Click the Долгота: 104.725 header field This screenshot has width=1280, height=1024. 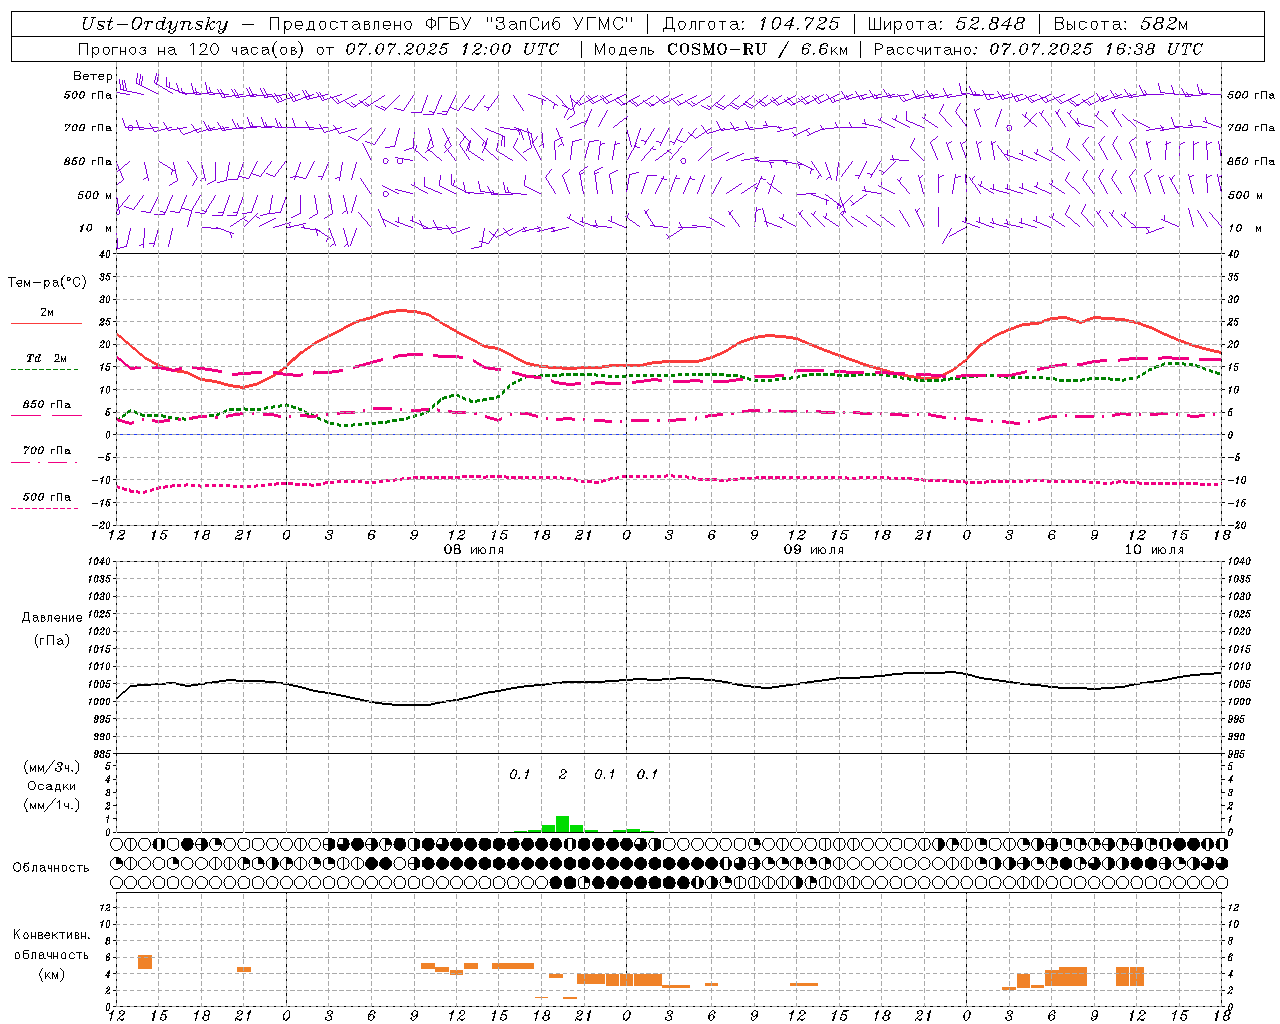(x=751, y=24)
